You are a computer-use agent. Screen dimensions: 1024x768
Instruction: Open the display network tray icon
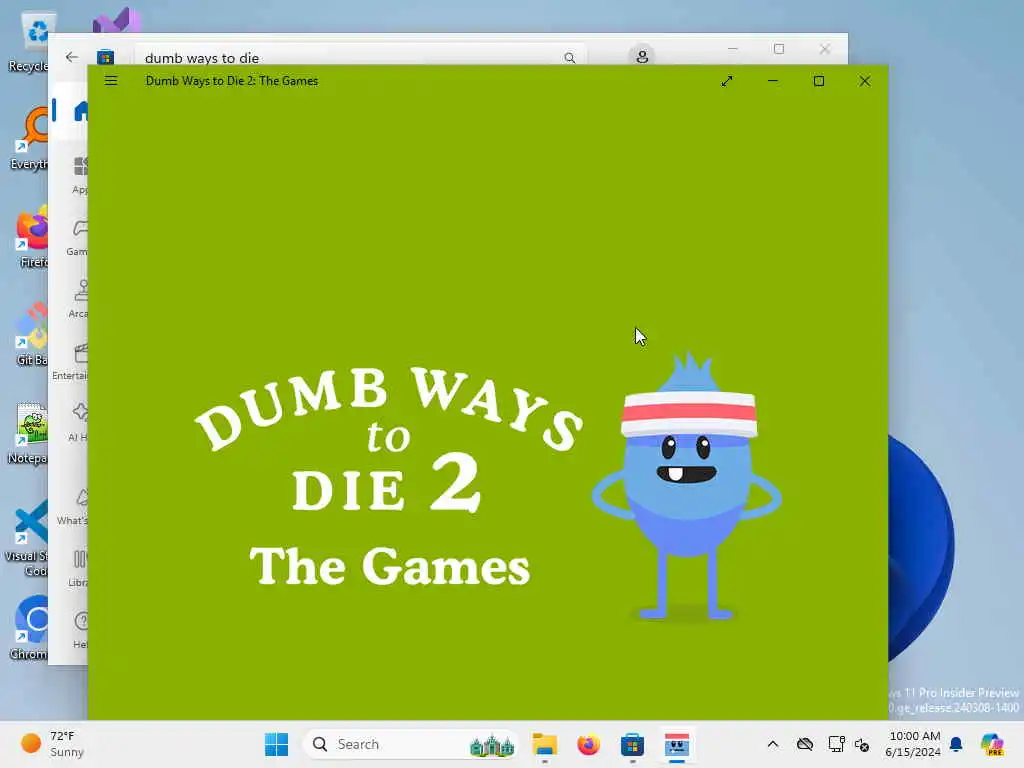(836, 744)
